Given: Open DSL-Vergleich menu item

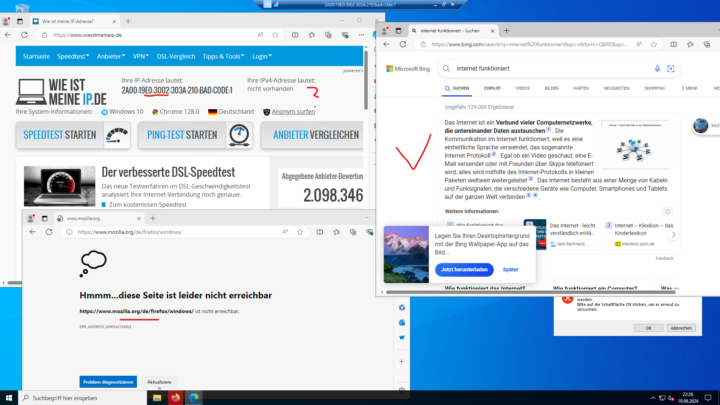Looking at the screenshot, I should point(176,56).
